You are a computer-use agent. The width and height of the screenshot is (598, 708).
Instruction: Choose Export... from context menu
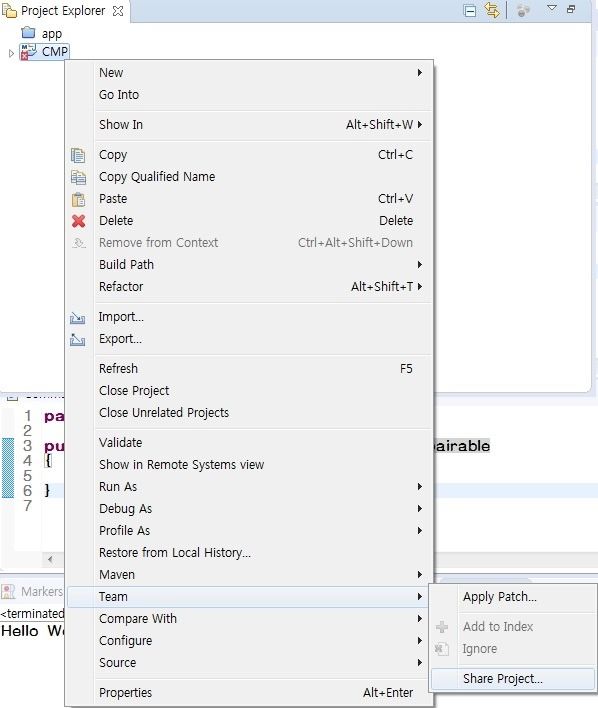250,339
